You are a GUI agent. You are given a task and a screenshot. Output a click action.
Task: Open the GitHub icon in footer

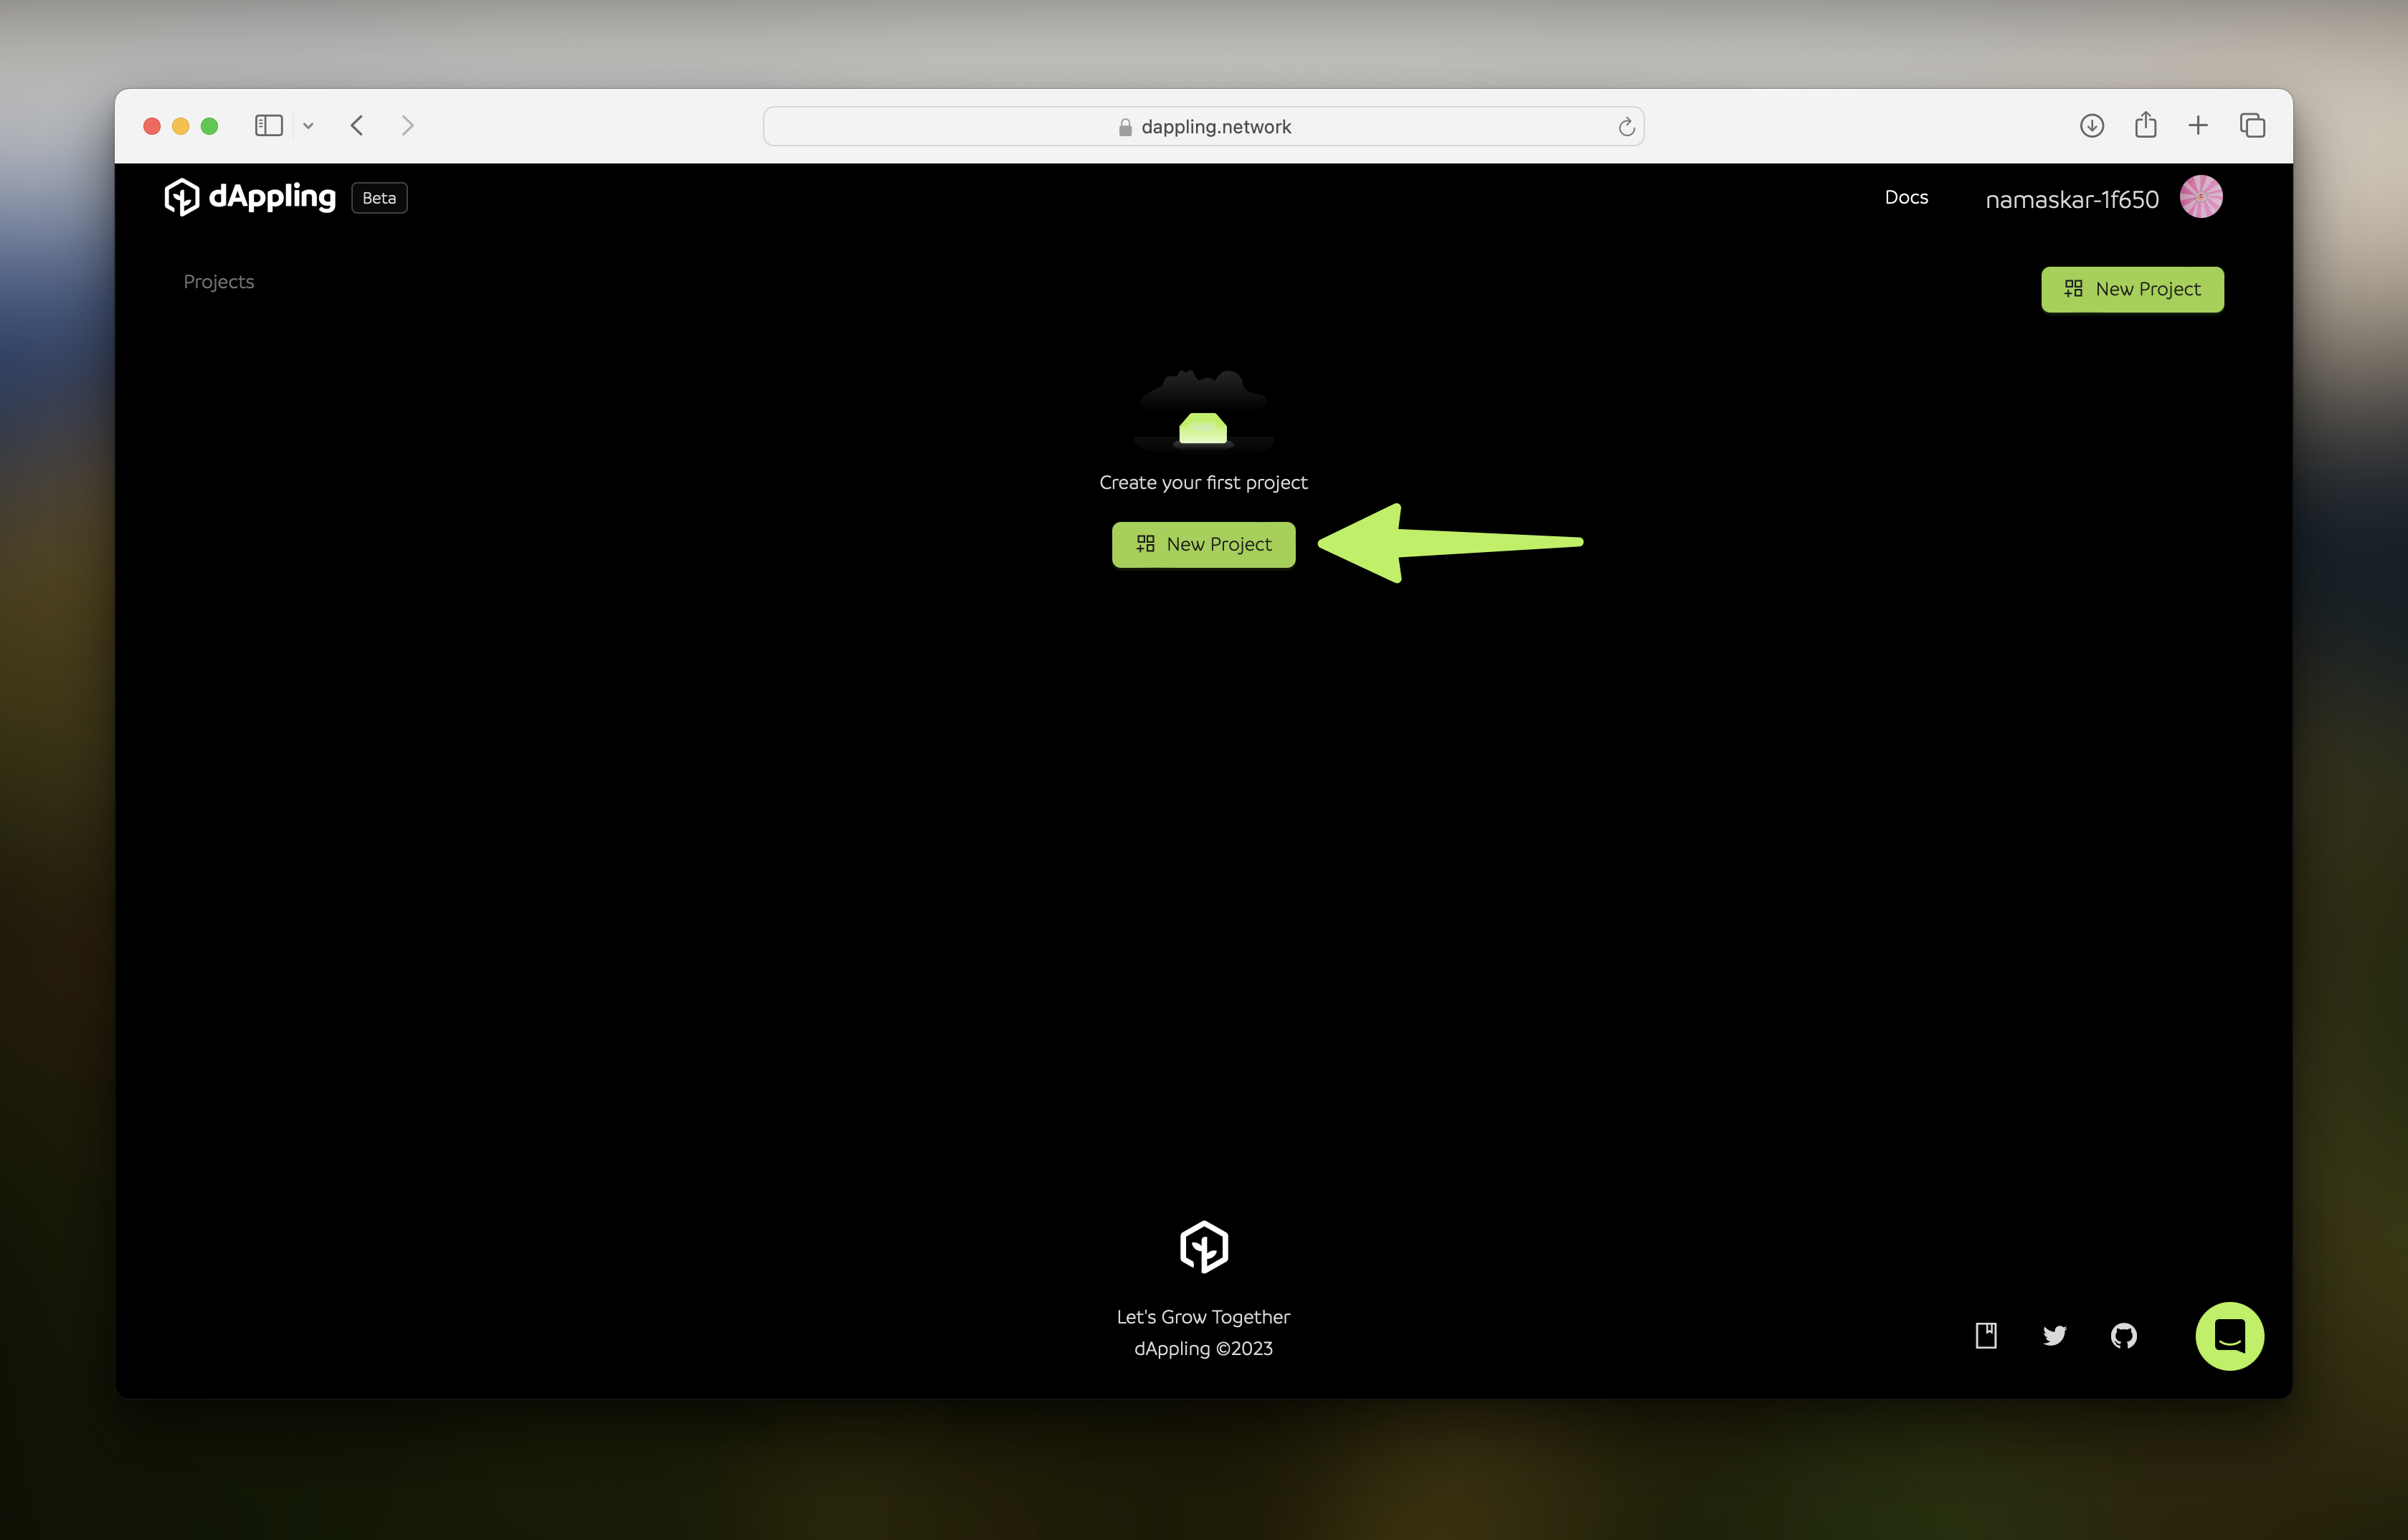pos(2124,1335)
